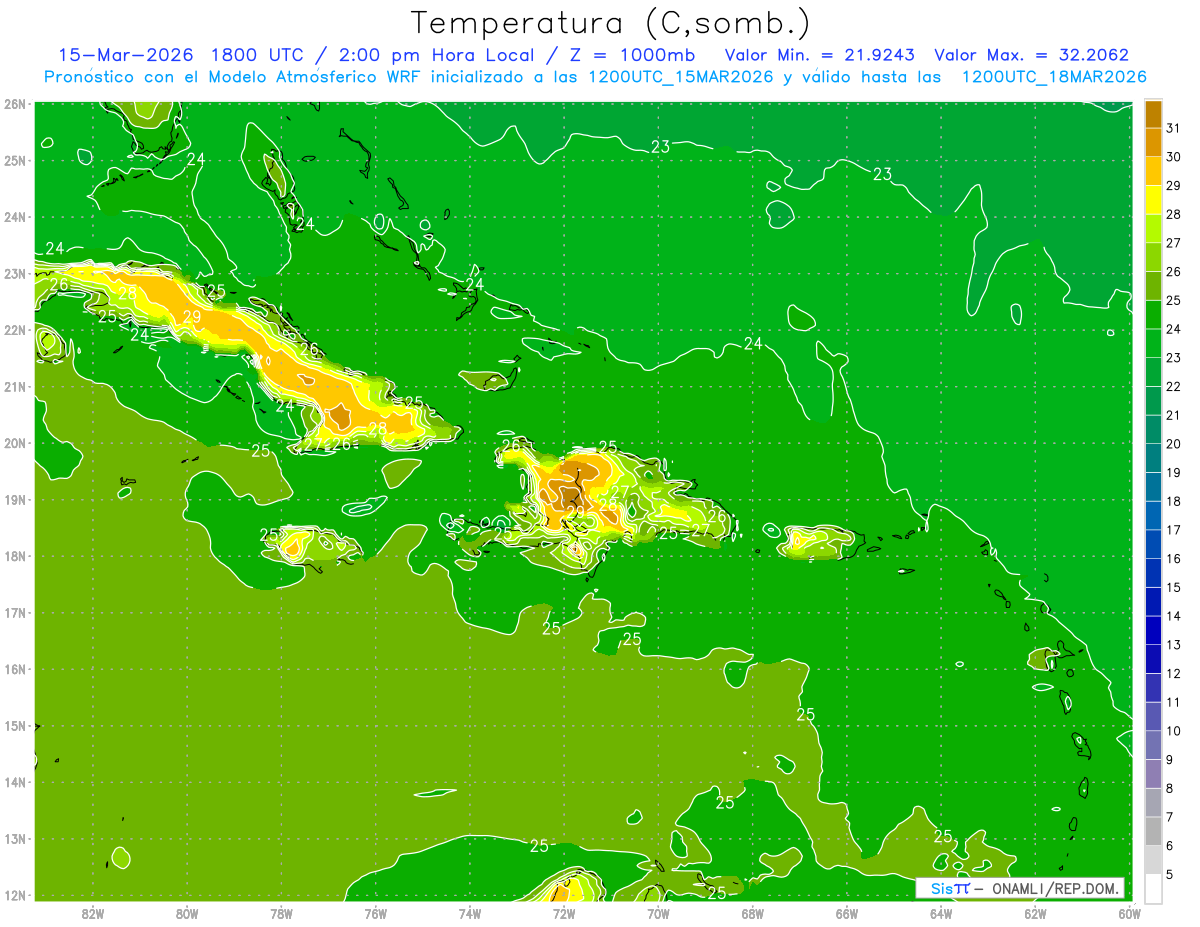Select the date text '15-Mar-2026'
The height and width of the screenshot is (927, 1200).
(x=125, y=55)
